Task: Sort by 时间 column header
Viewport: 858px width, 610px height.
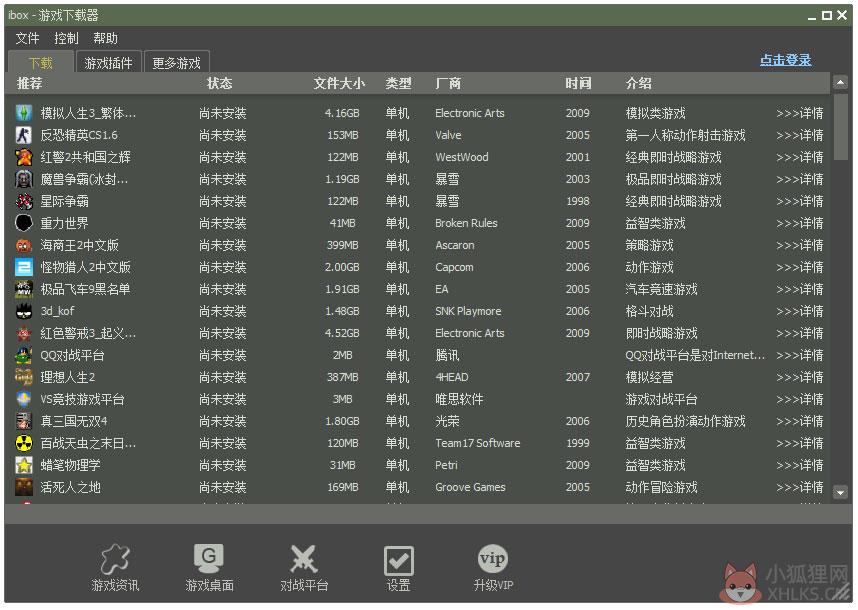Action: pyautogui.click(x=578, y=83)
